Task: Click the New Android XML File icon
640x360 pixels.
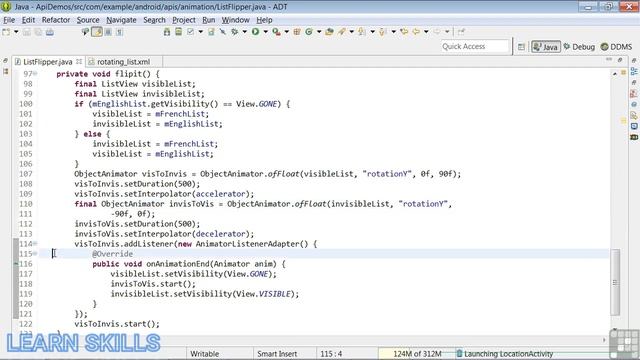Action: pos(211,32)
